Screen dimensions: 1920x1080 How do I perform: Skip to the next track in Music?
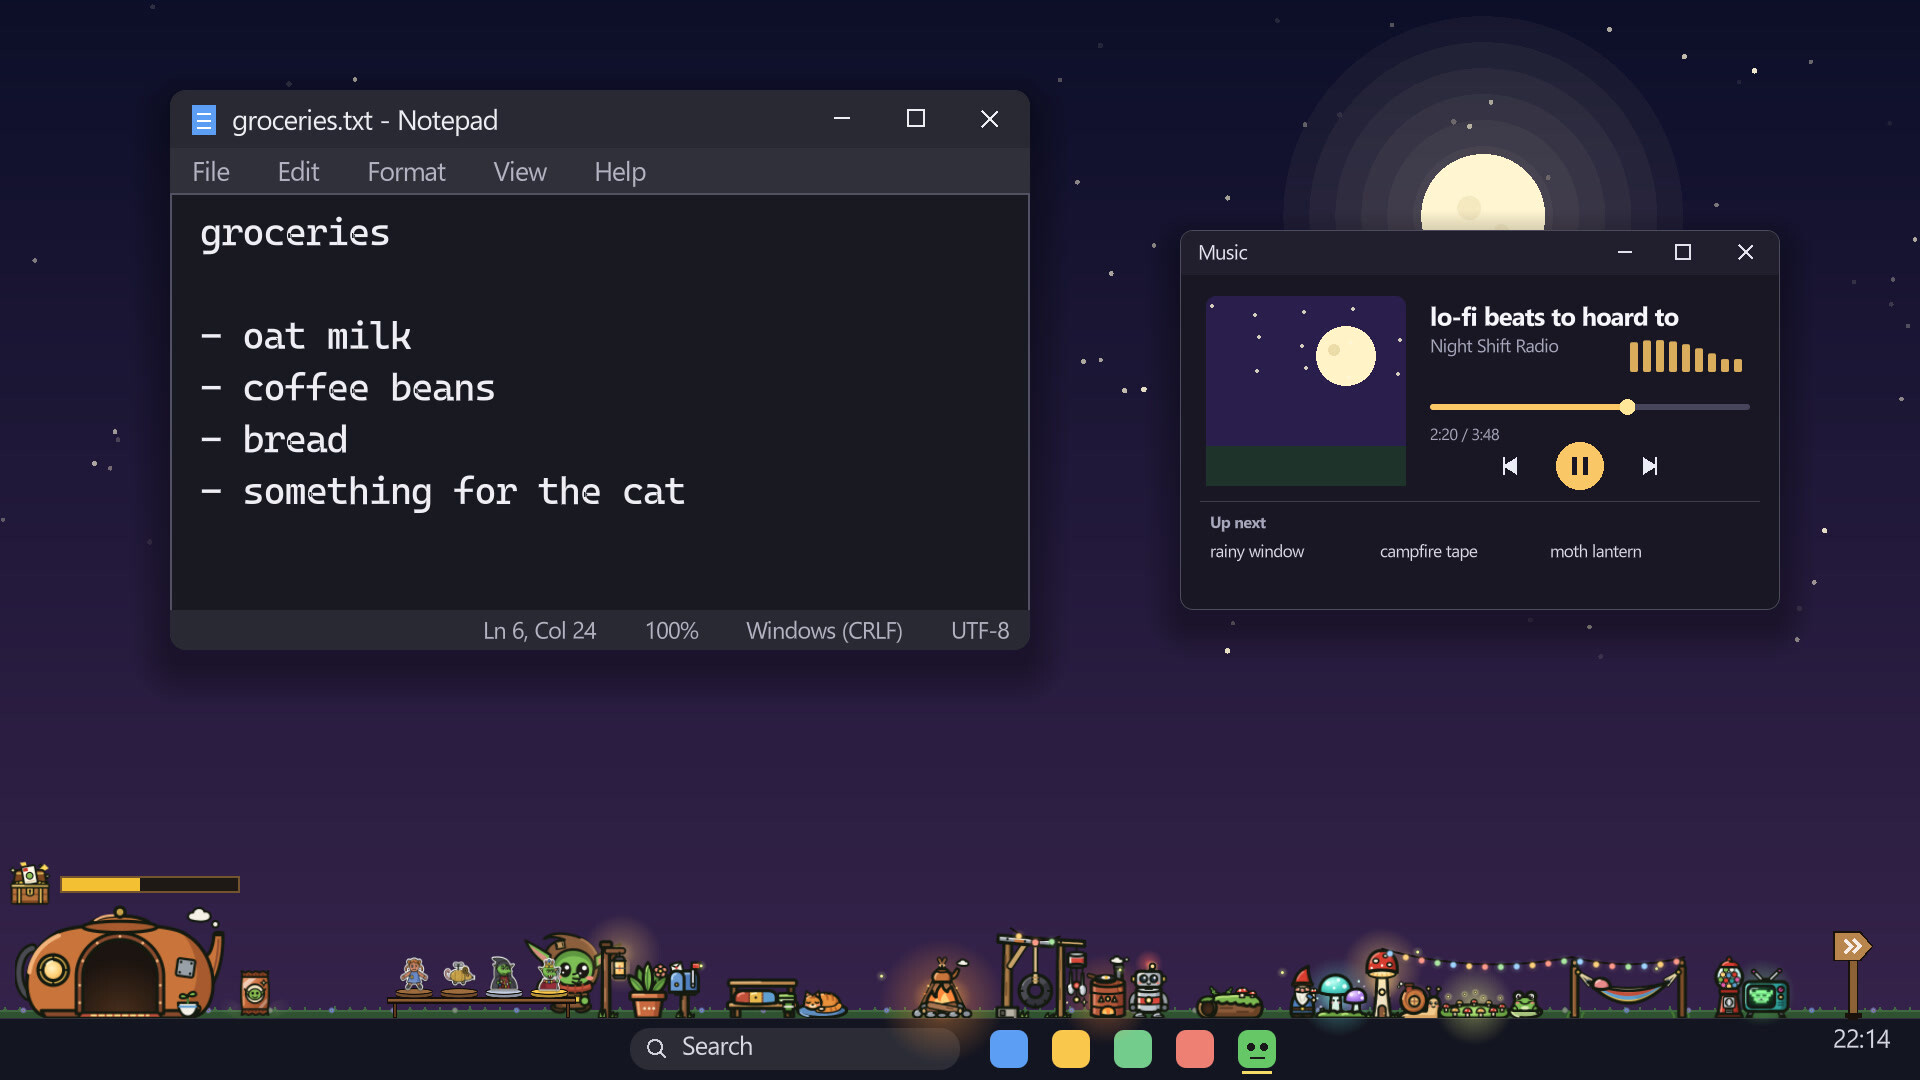(1650, 466)
